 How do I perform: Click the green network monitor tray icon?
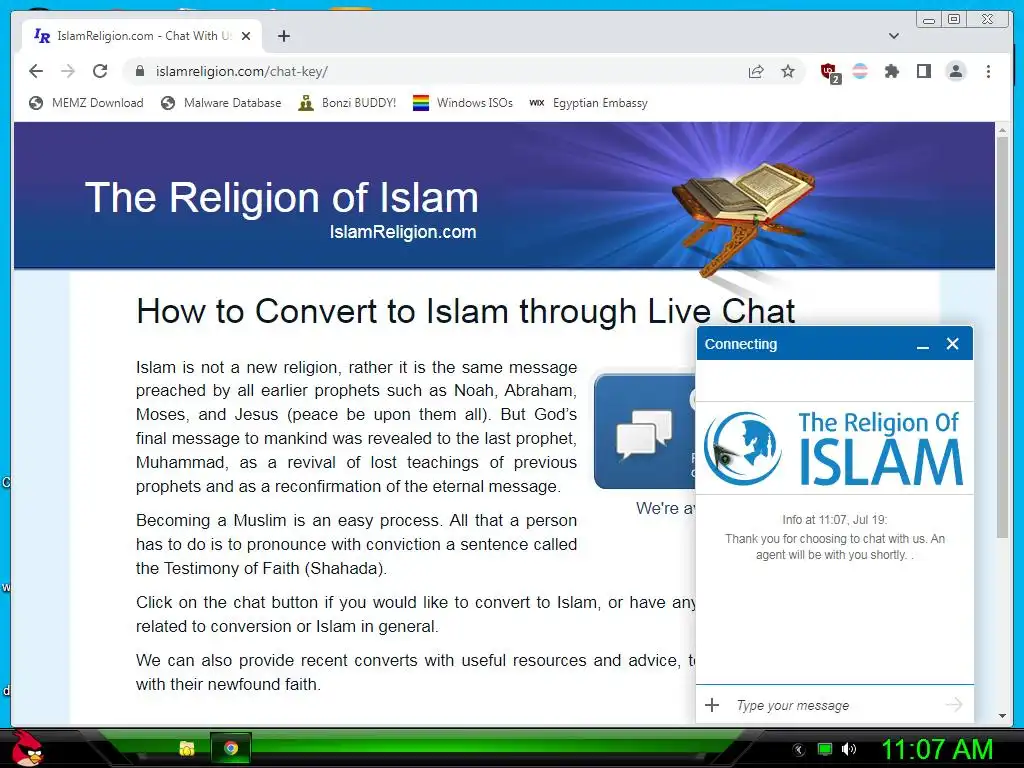point(825,749)
